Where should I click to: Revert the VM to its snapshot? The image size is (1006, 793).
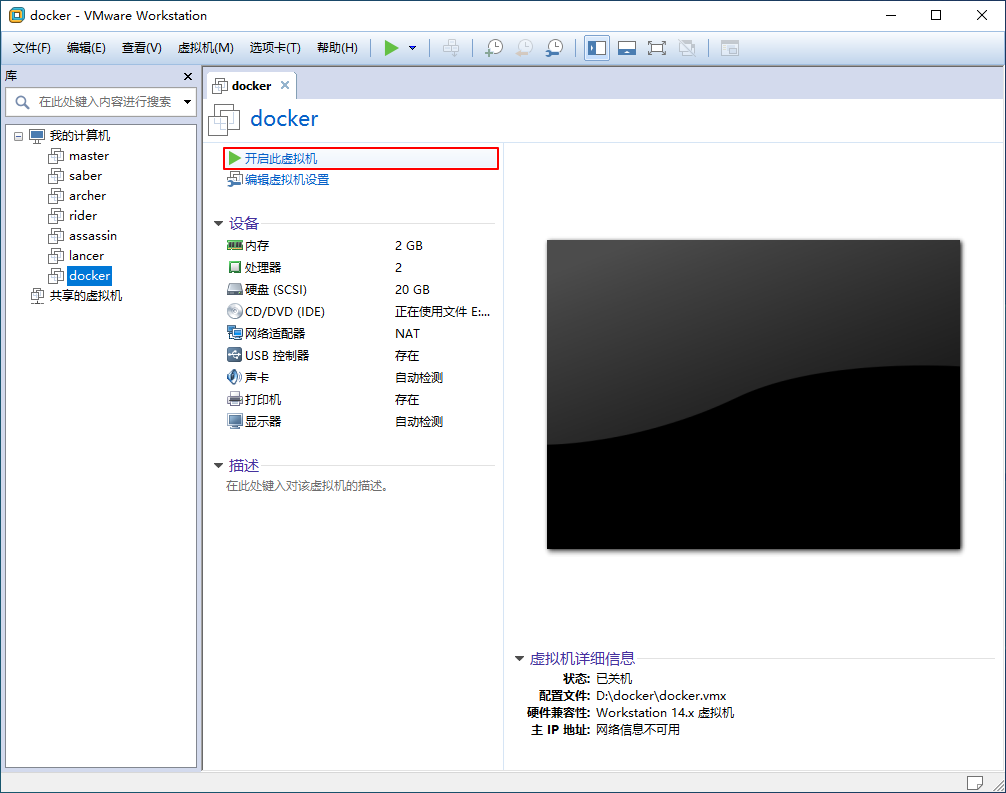click(x=523, y=47)
